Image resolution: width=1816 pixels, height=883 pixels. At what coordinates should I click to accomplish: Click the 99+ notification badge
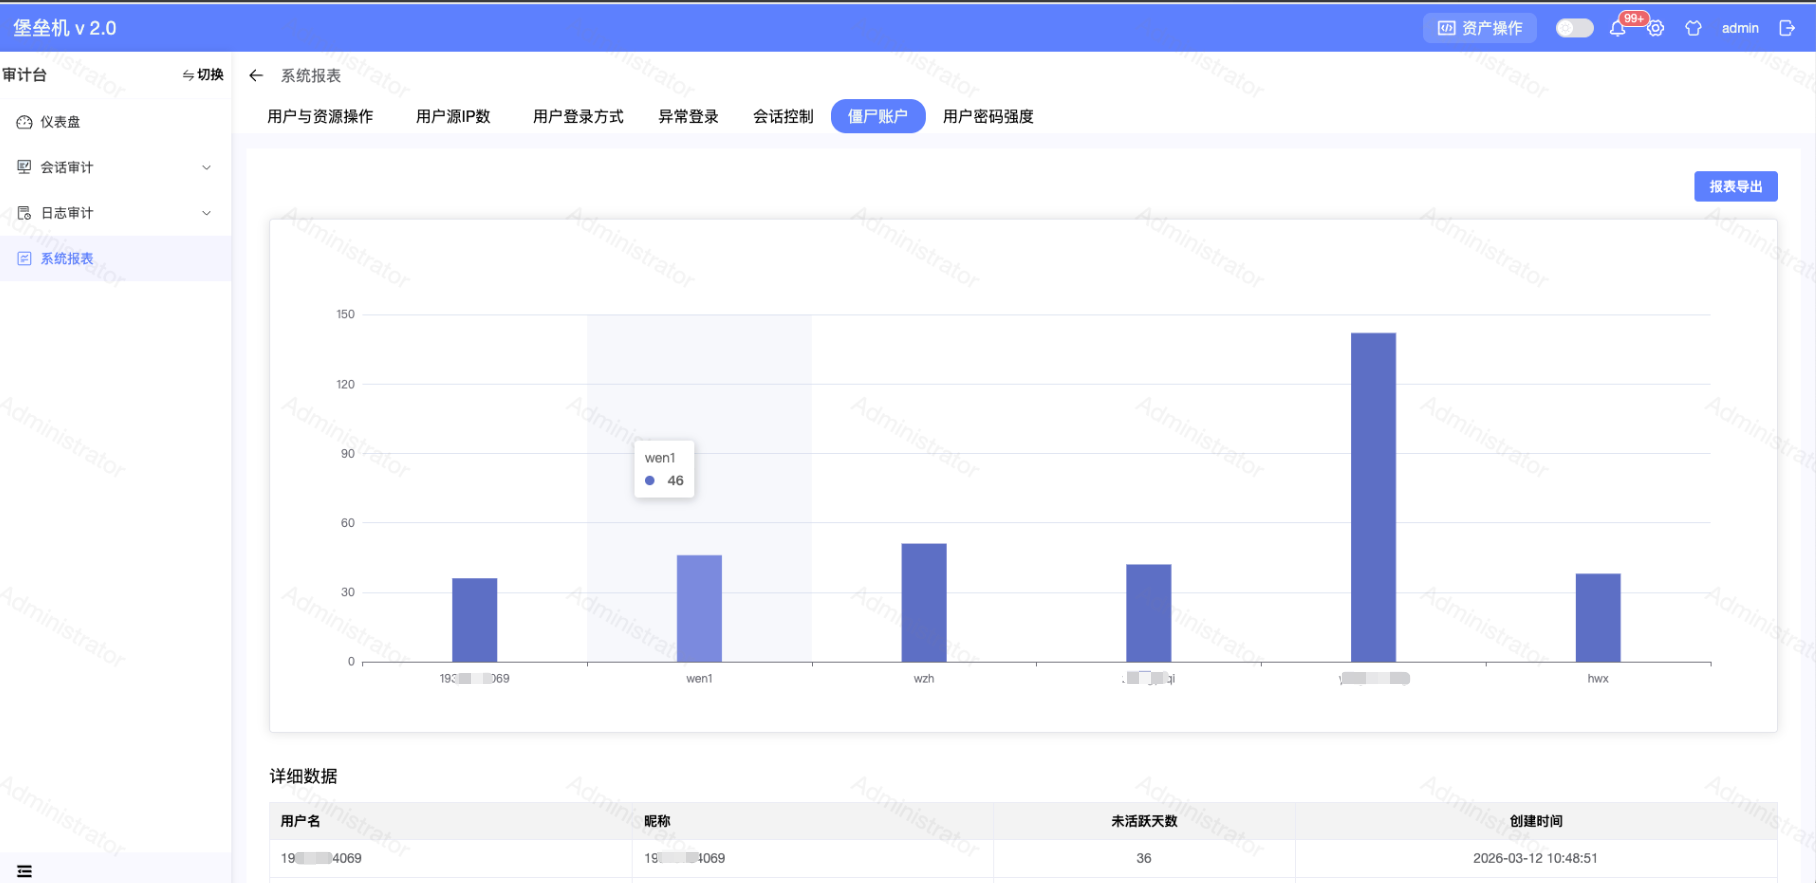tap(1634, 18)
